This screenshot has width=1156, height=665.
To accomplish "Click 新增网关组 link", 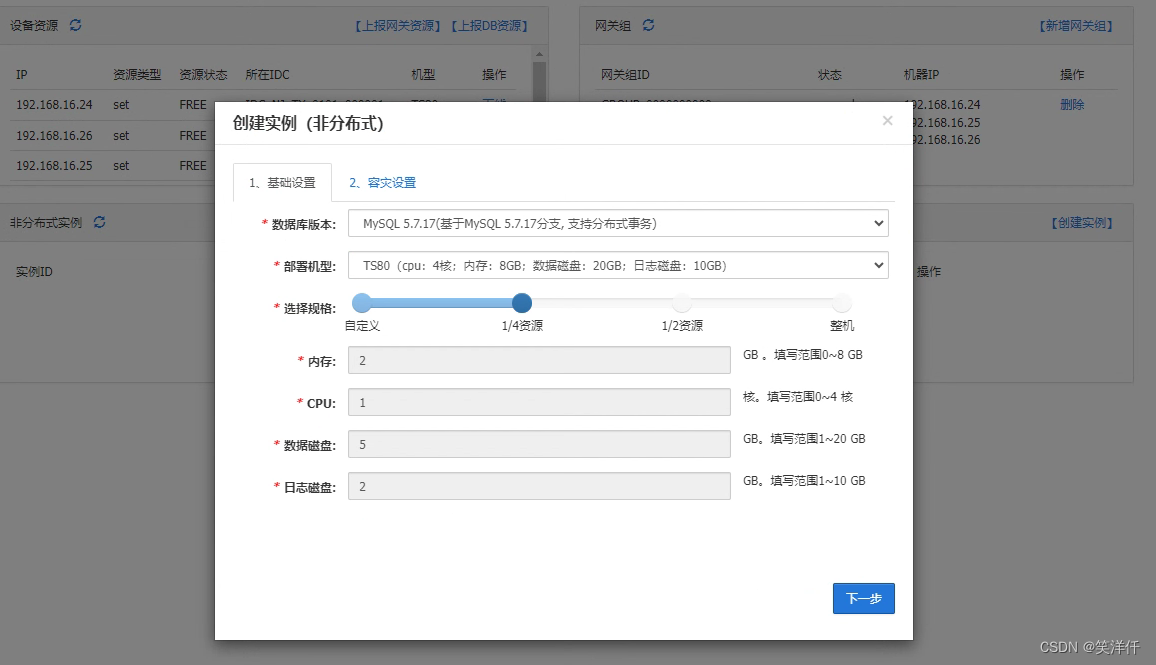I will click(1076, 26).
